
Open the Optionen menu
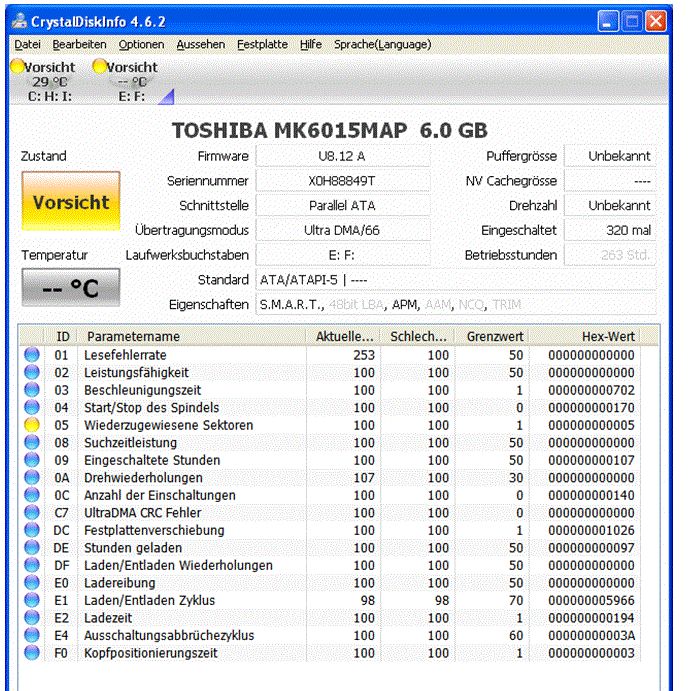tap(141, 45)
